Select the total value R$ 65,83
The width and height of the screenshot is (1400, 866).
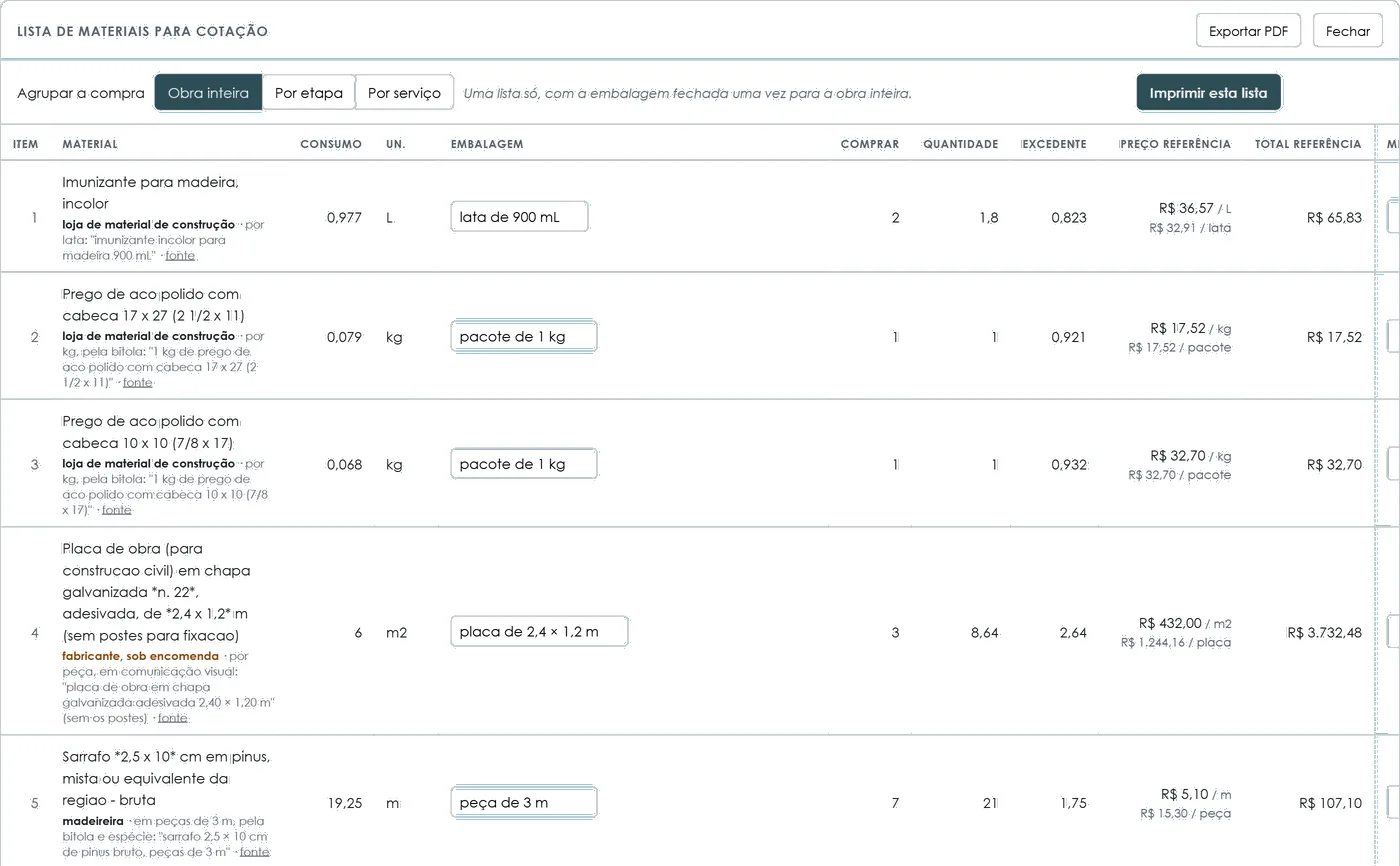click(1334, 218)
